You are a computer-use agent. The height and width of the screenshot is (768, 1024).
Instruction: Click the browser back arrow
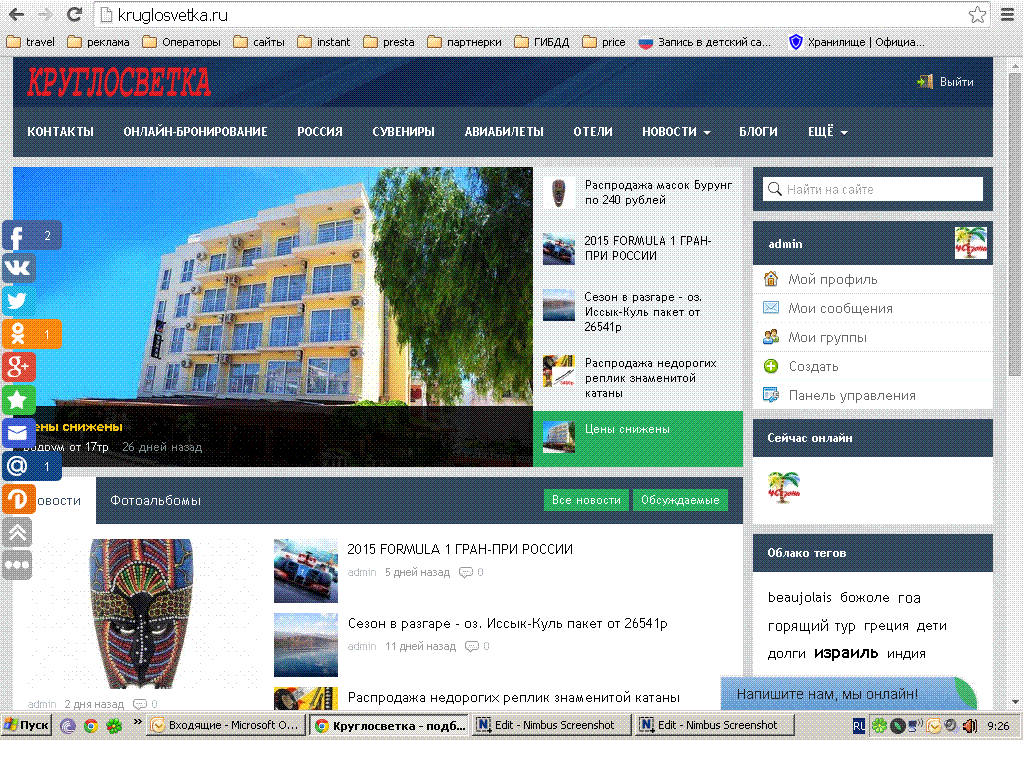pyautogui.click(x=16, y=14)
